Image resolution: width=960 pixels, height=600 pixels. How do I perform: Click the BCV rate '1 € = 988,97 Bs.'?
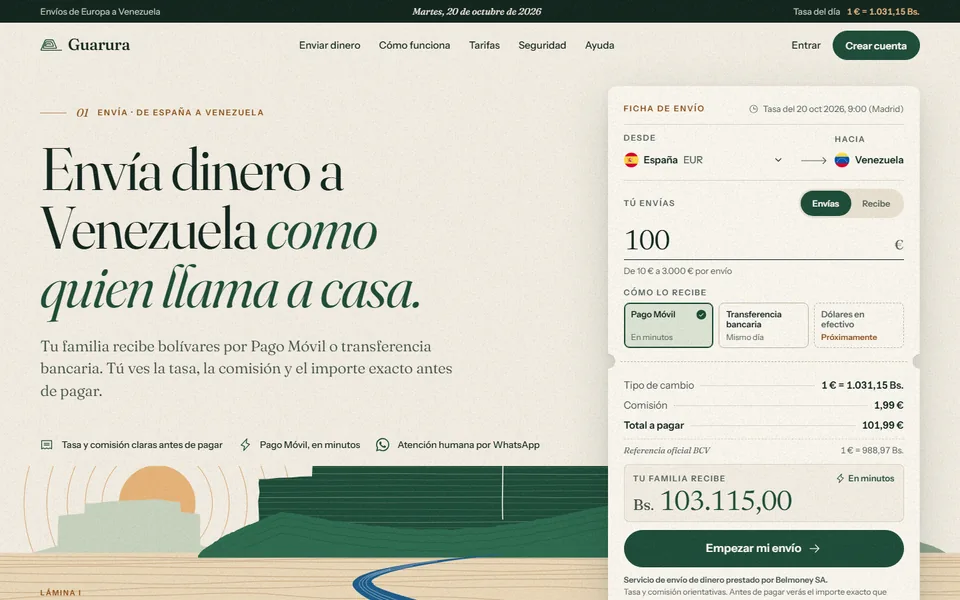(x=872, y=451)
